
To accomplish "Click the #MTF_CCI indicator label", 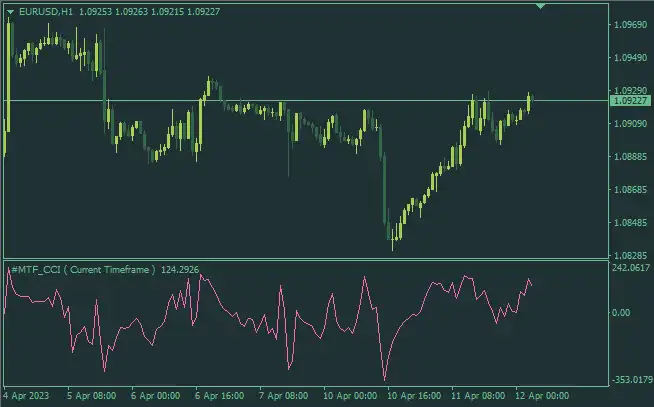I will coord(82,270).
